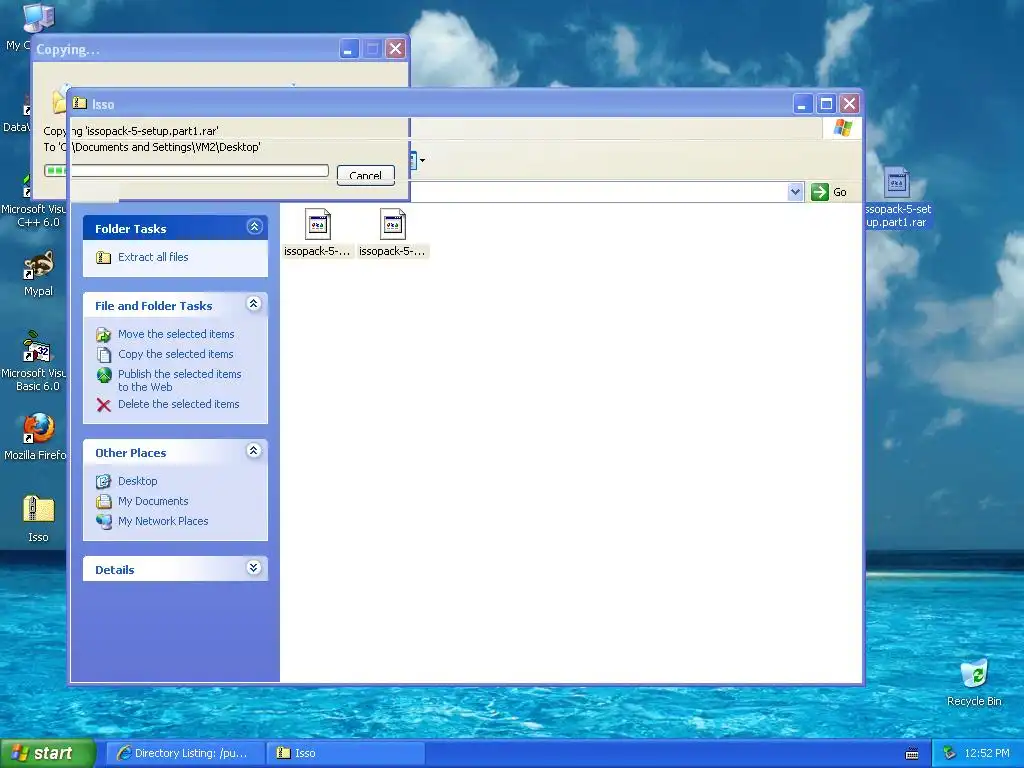Screen dimensions: 1024x768
Task: Click Publish the selected items to the Web
Action: [180, 380]
